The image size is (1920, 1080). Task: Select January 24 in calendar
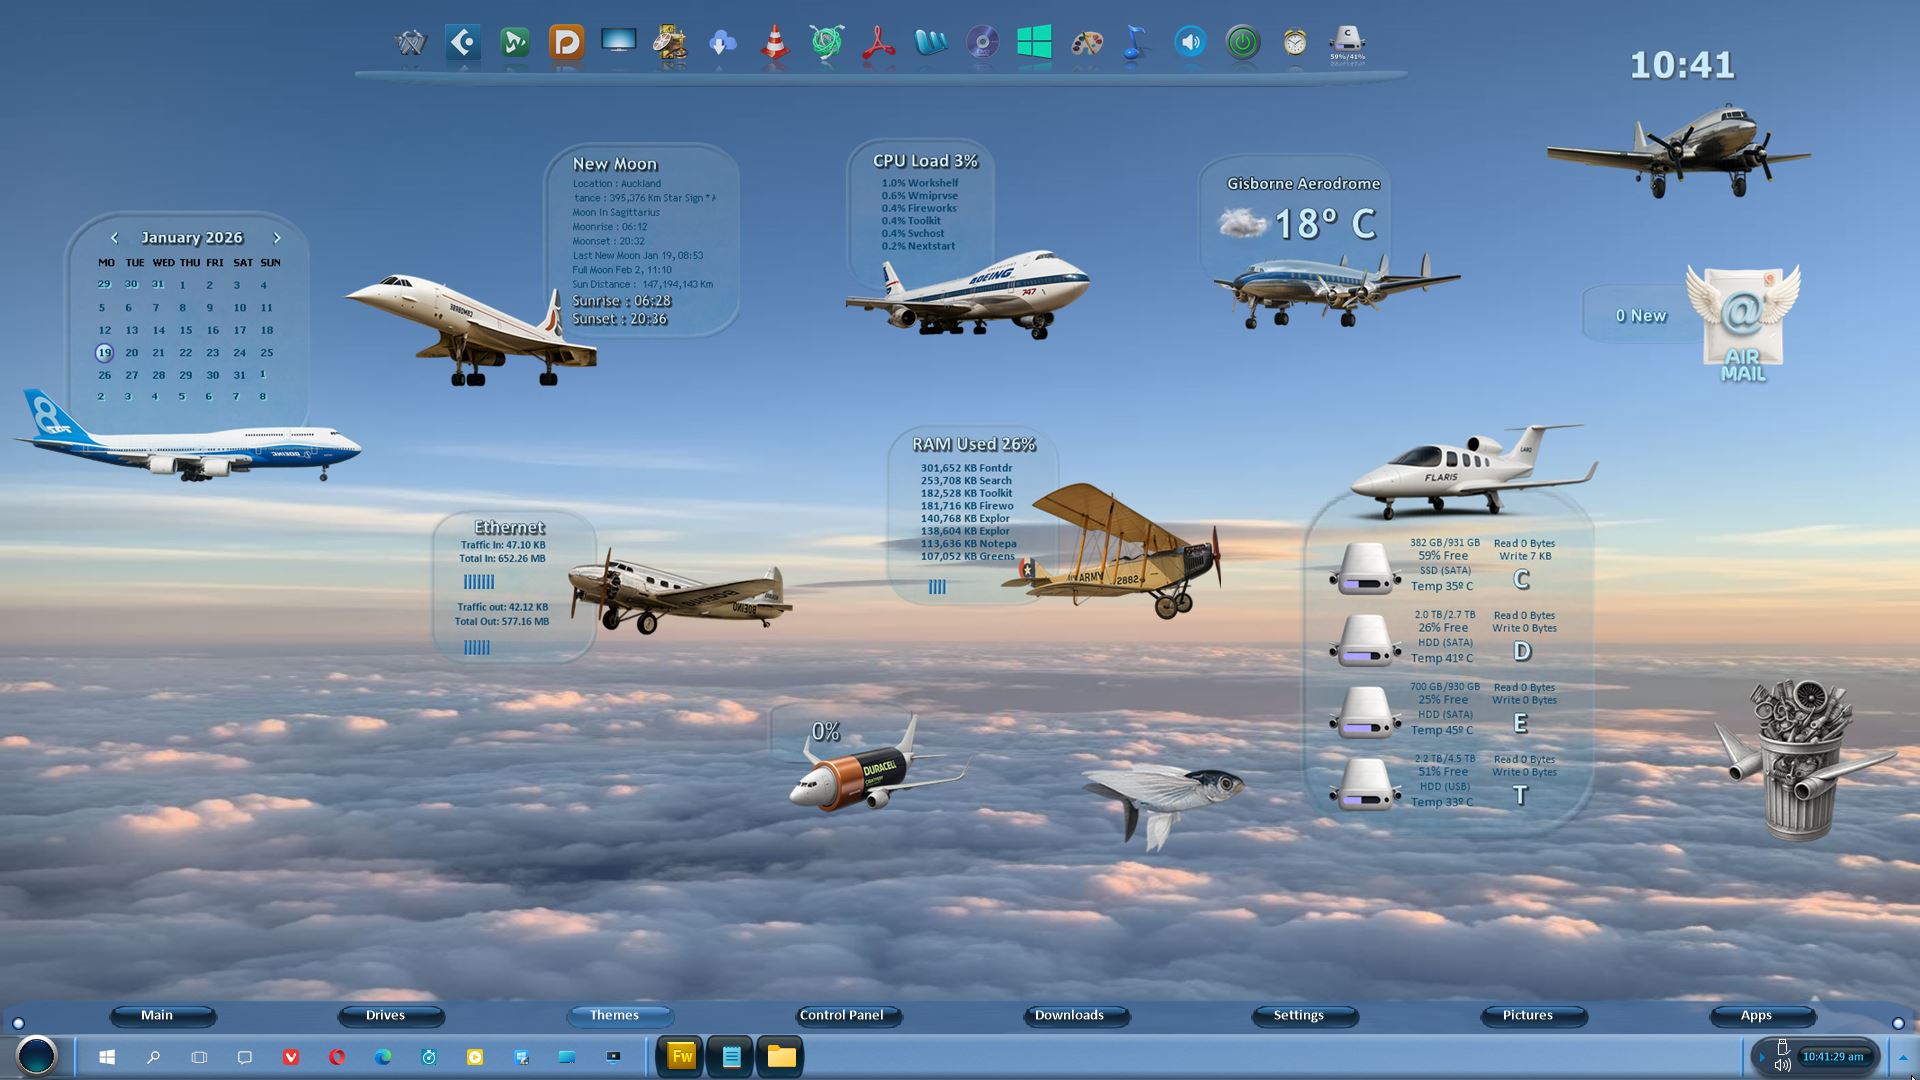(239, 353)
